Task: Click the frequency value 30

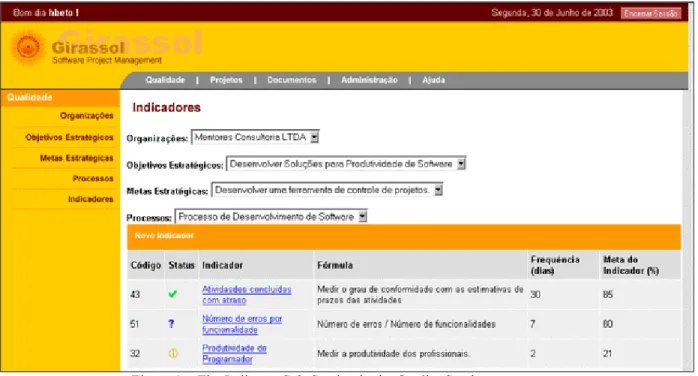Action: 535,295
